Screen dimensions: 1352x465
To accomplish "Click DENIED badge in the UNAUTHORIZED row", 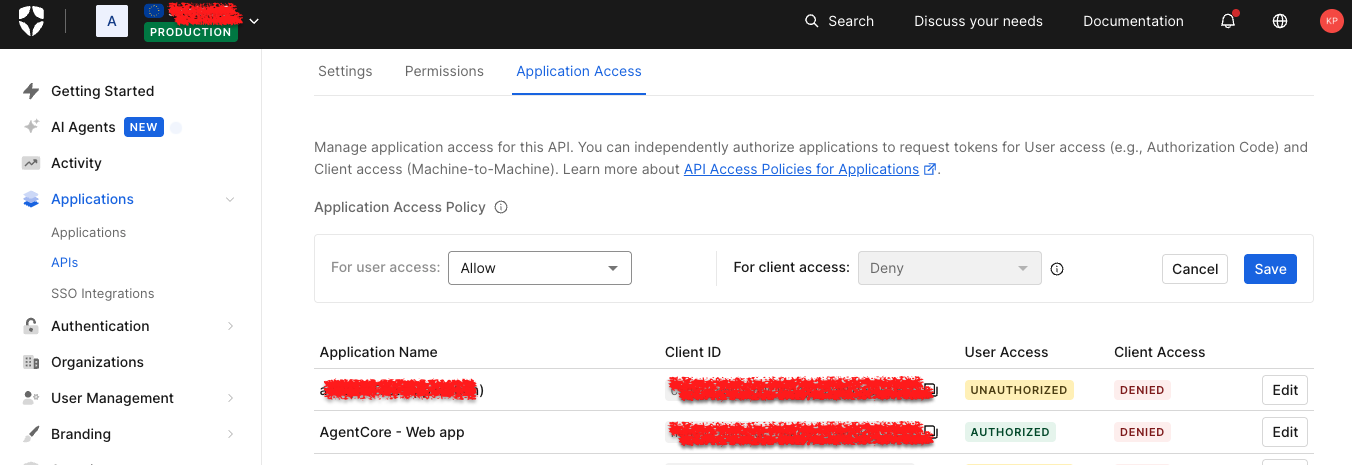I will click(x=1142, y=390).
